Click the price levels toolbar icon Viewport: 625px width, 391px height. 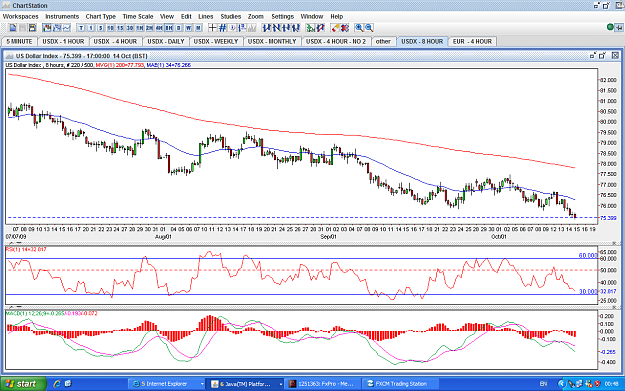click(242, 28)
